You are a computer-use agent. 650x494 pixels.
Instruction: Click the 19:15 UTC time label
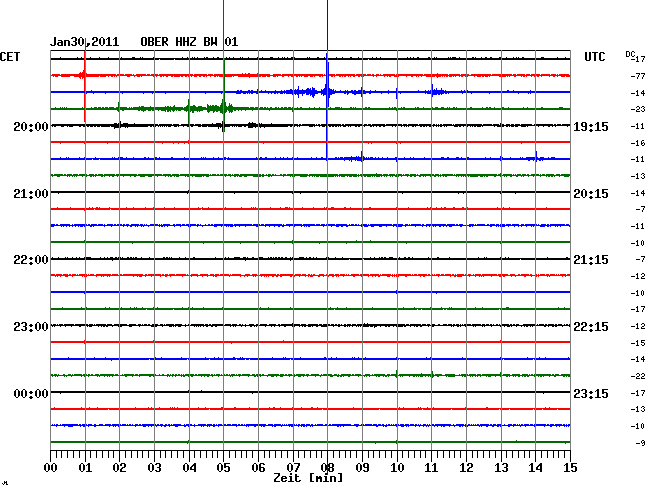[591, 126]
